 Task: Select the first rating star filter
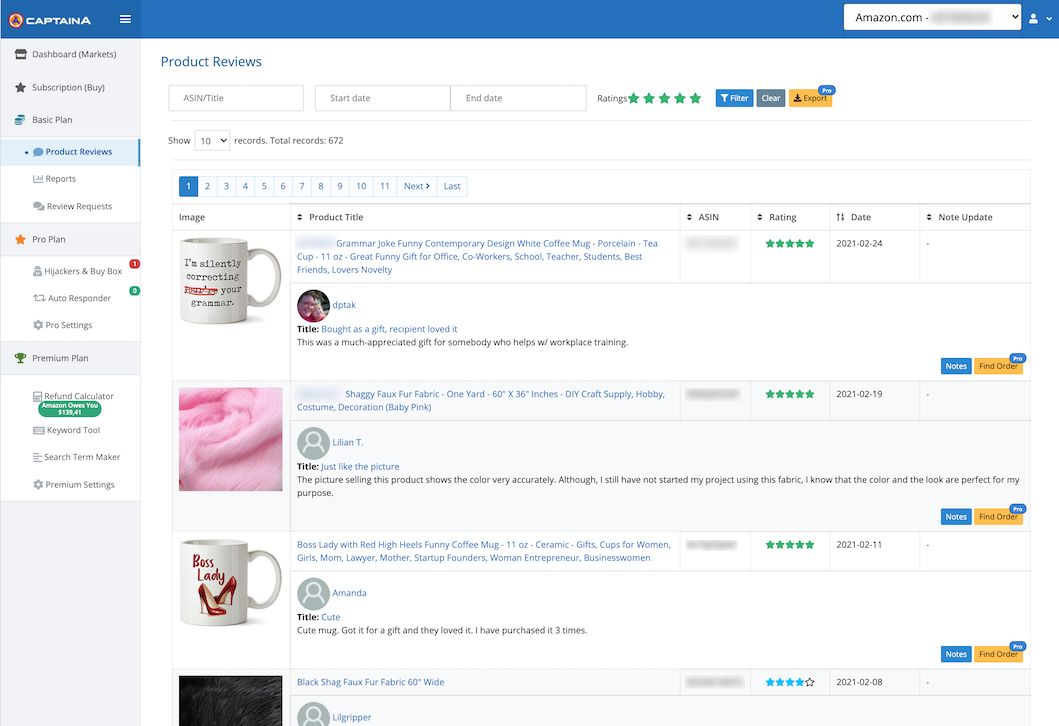coord(634,99)
